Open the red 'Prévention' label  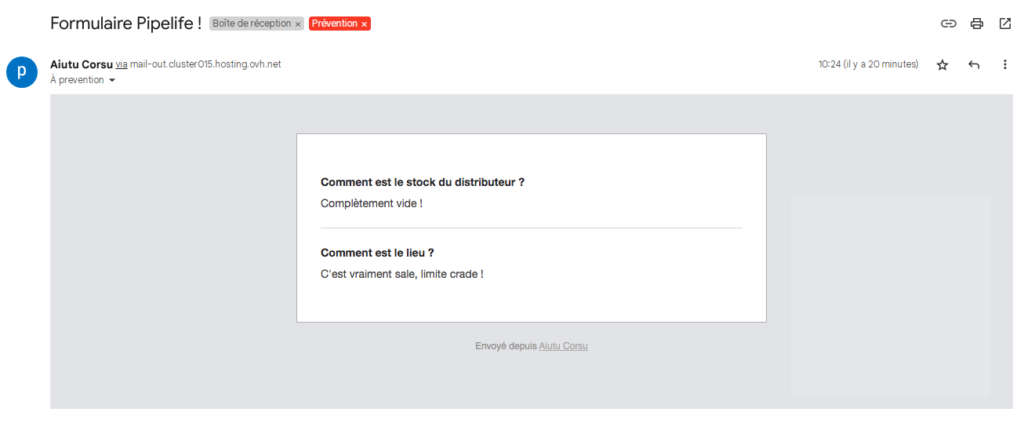334,24
